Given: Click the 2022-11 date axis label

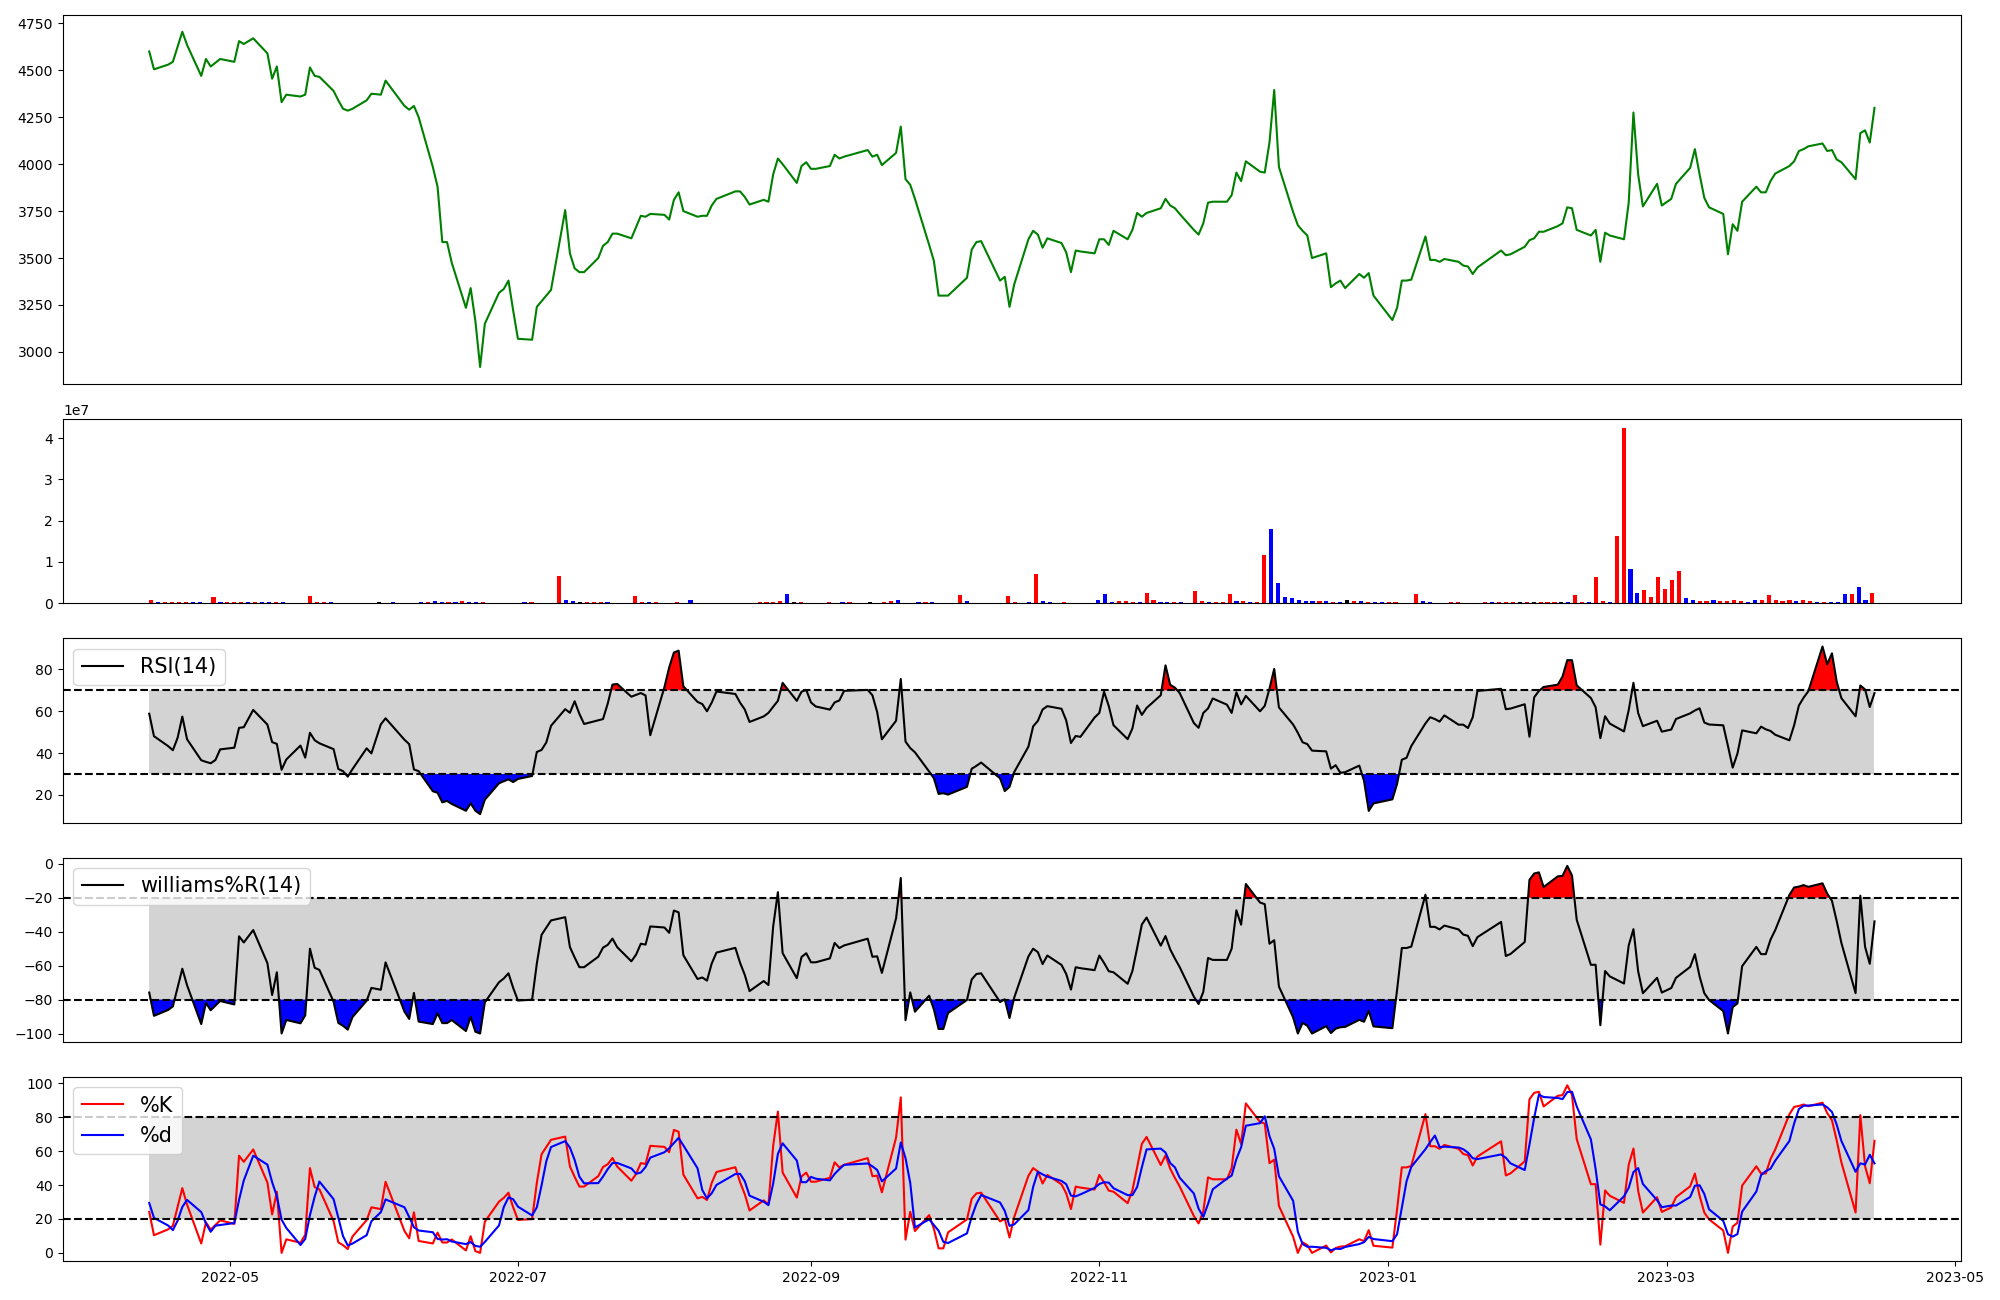Looking at the screenshot, I should pos(1099,1277).
